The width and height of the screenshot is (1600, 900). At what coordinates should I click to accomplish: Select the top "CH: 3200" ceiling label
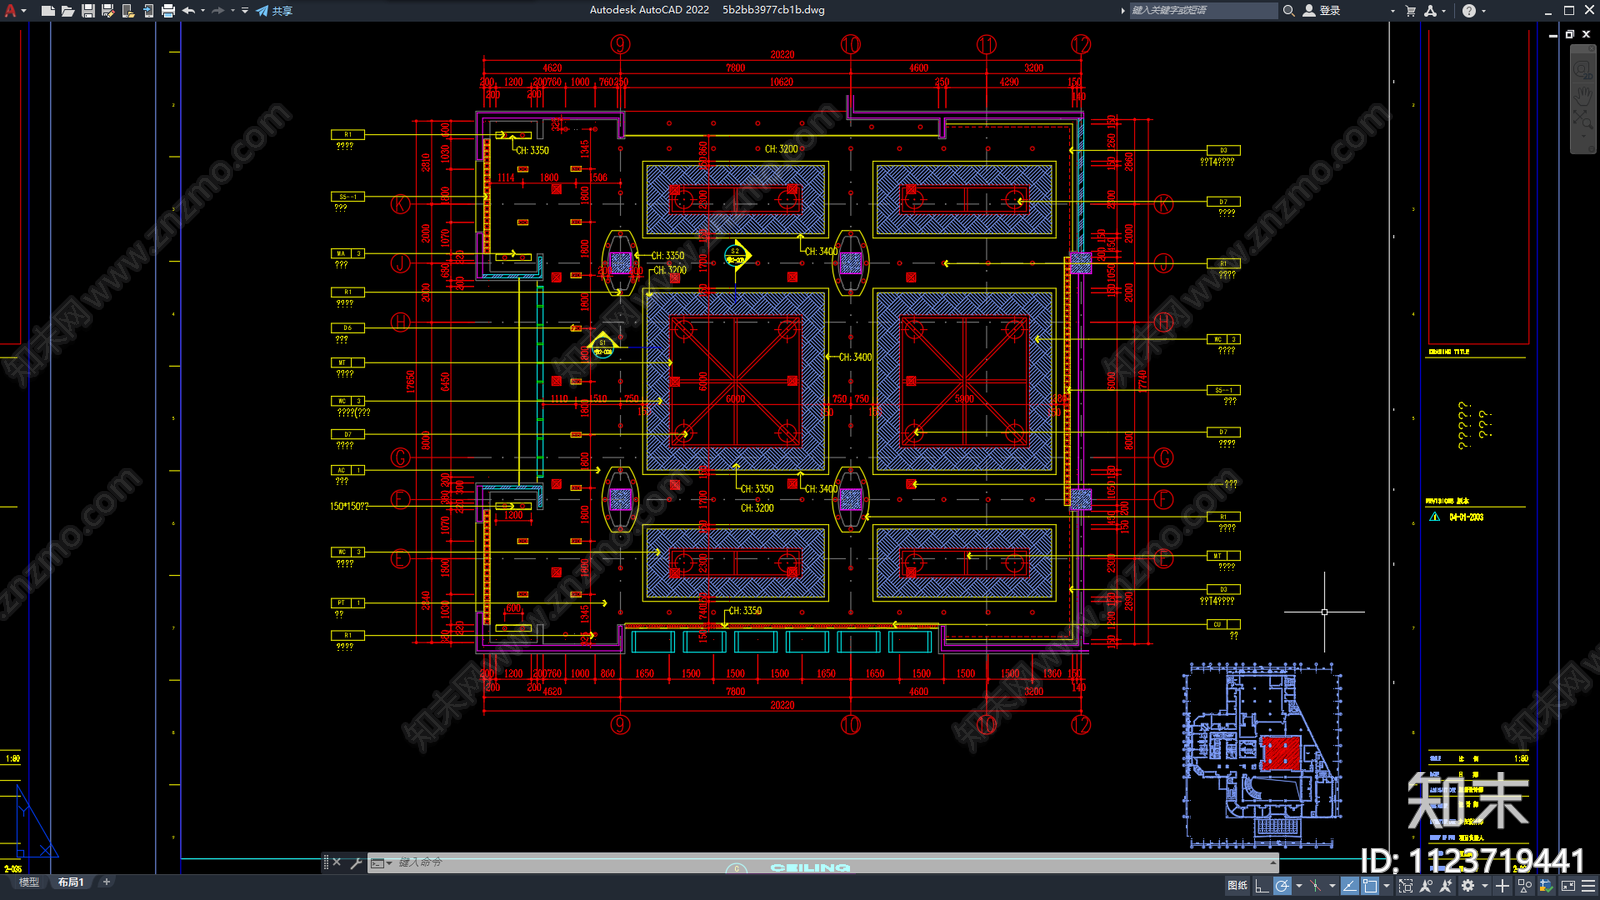click(x=781, y=149)
